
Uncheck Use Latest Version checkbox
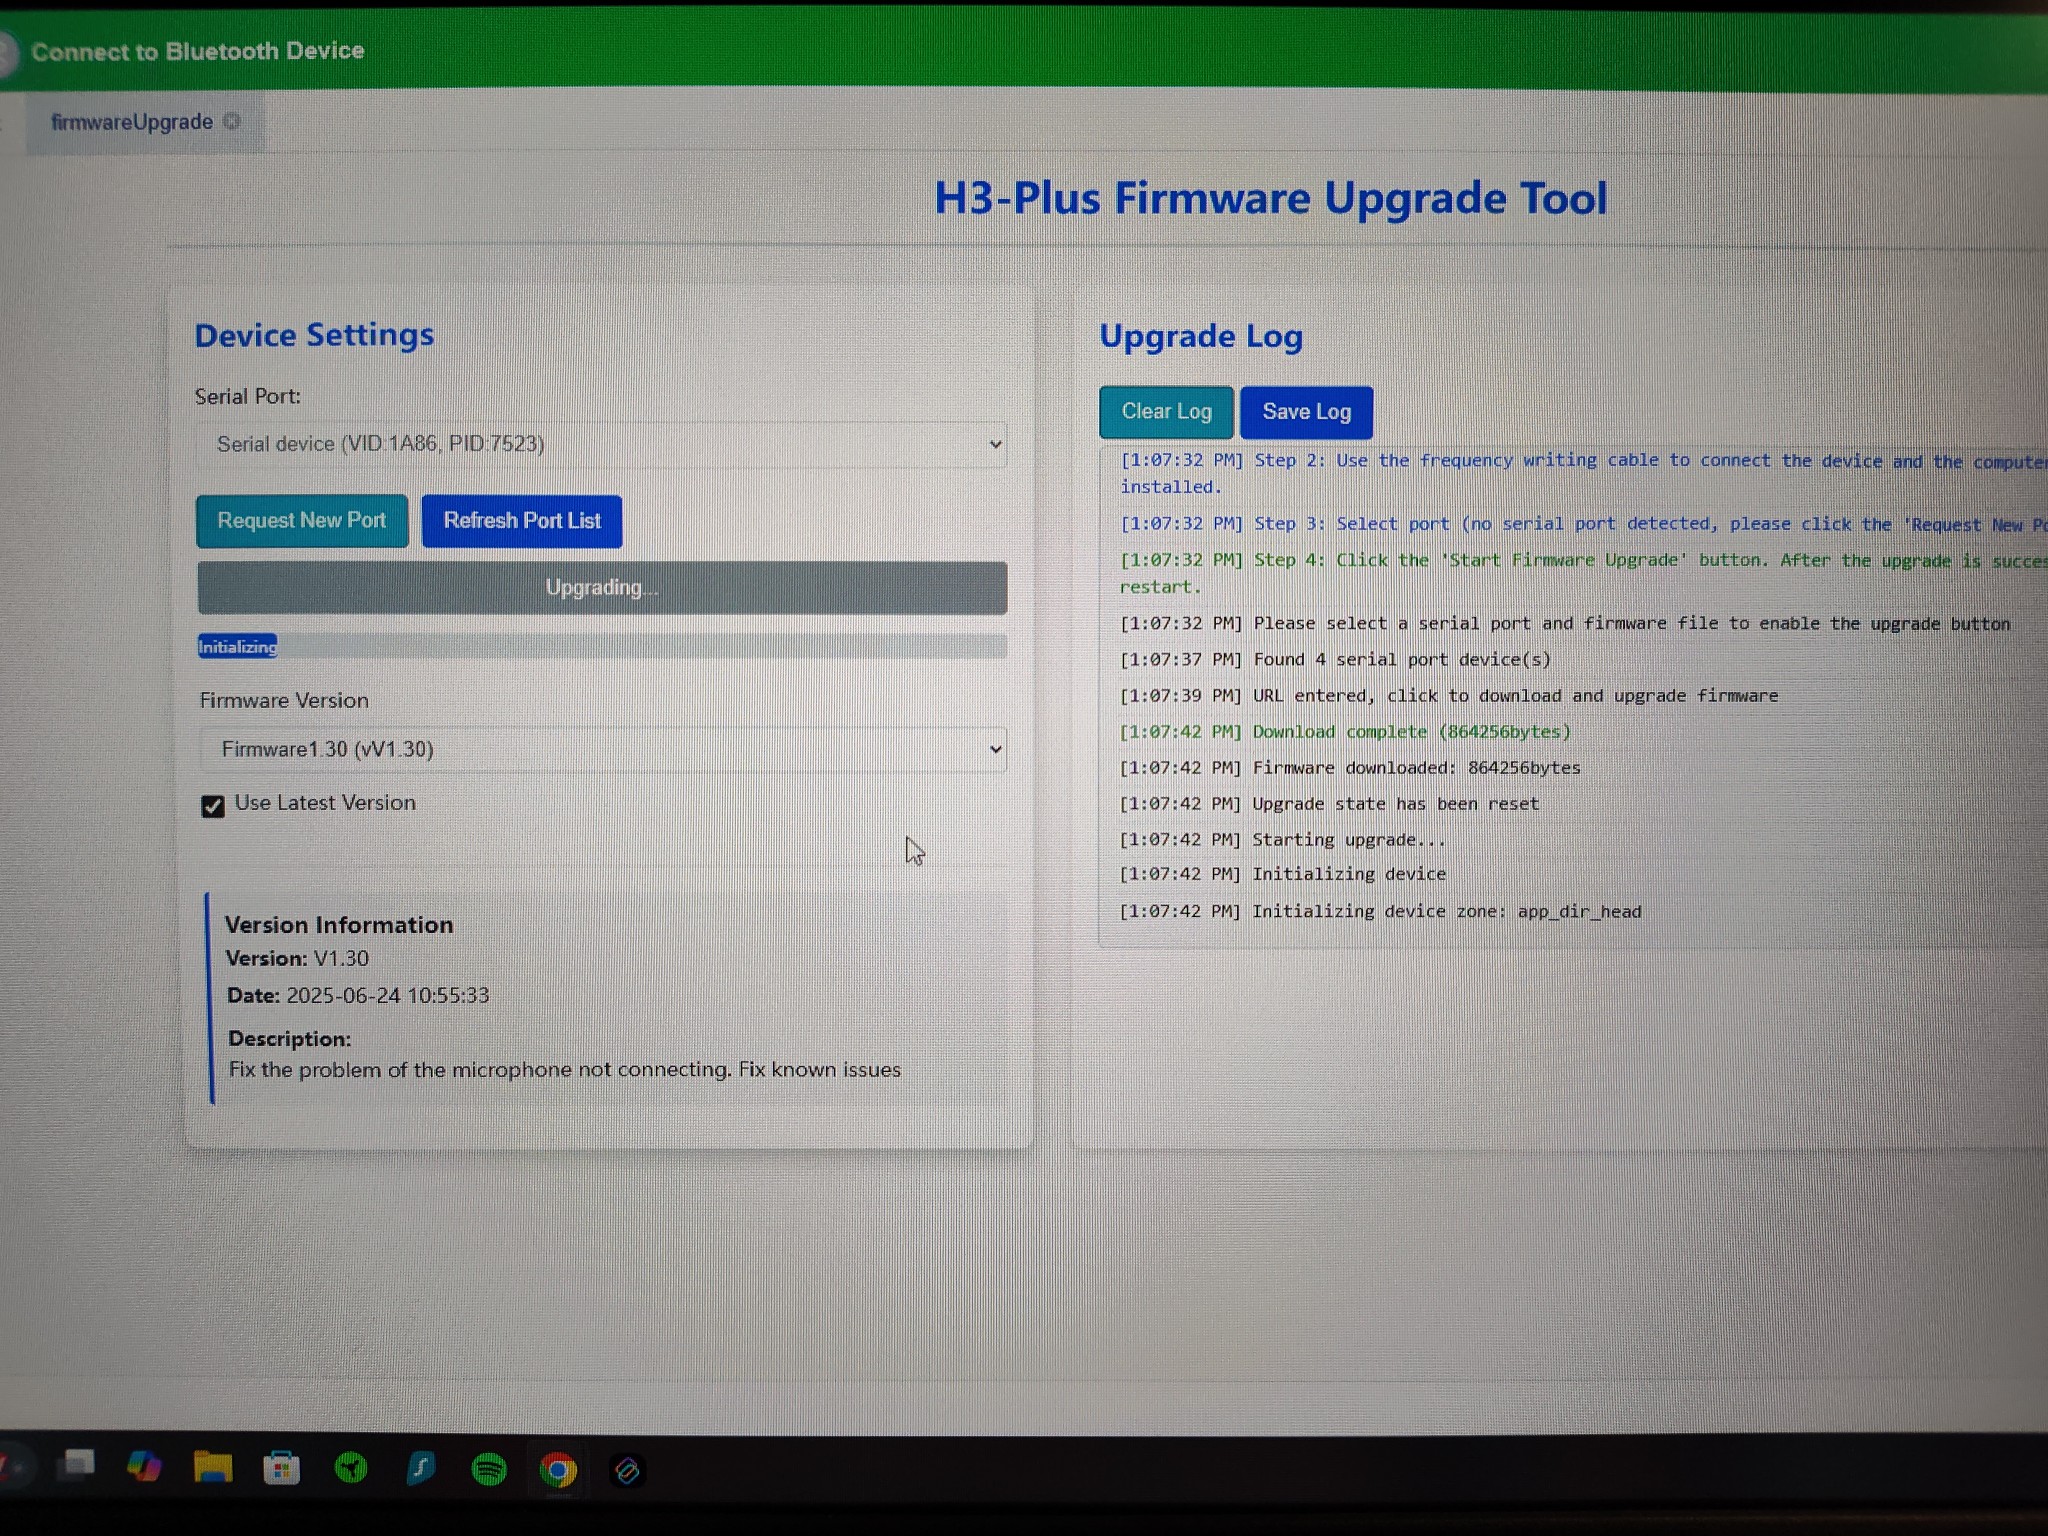tap(212, 806)
